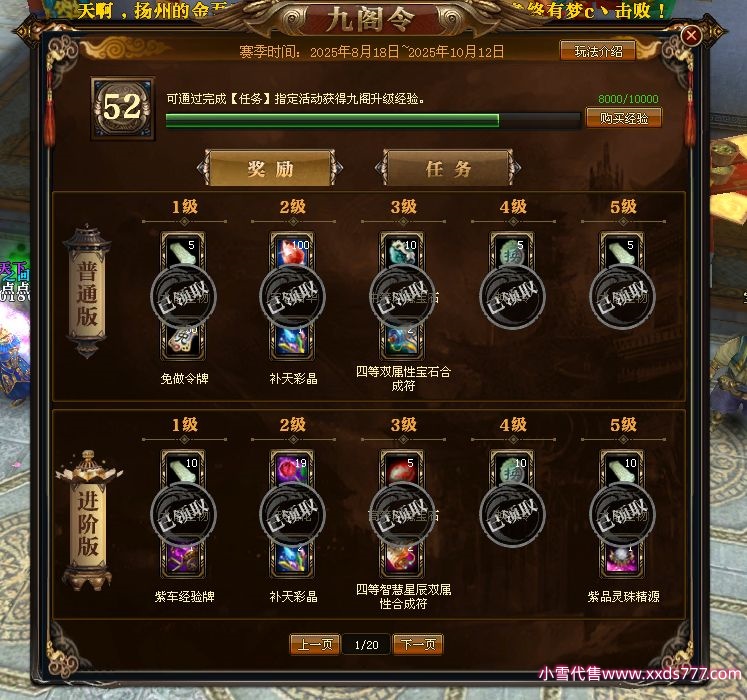This screenshot has height=700, width=747.
Task: Switch to the 任务 tab
Action: pyautogui.click(x=448, y=168)
